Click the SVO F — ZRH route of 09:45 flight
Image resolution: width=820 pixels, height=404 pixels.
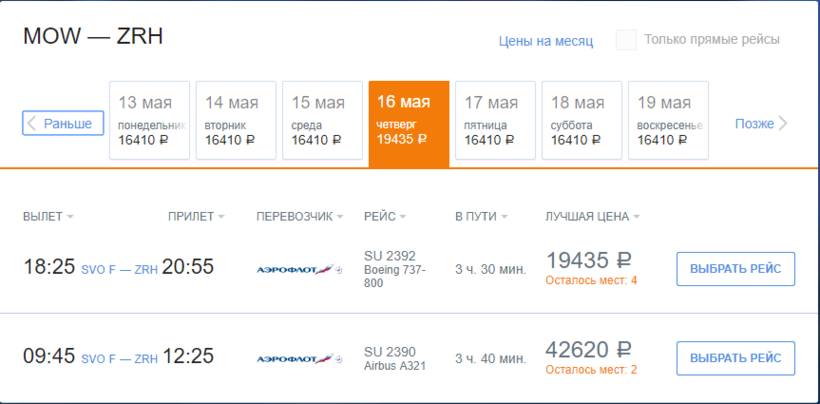(x=119, y=358)
